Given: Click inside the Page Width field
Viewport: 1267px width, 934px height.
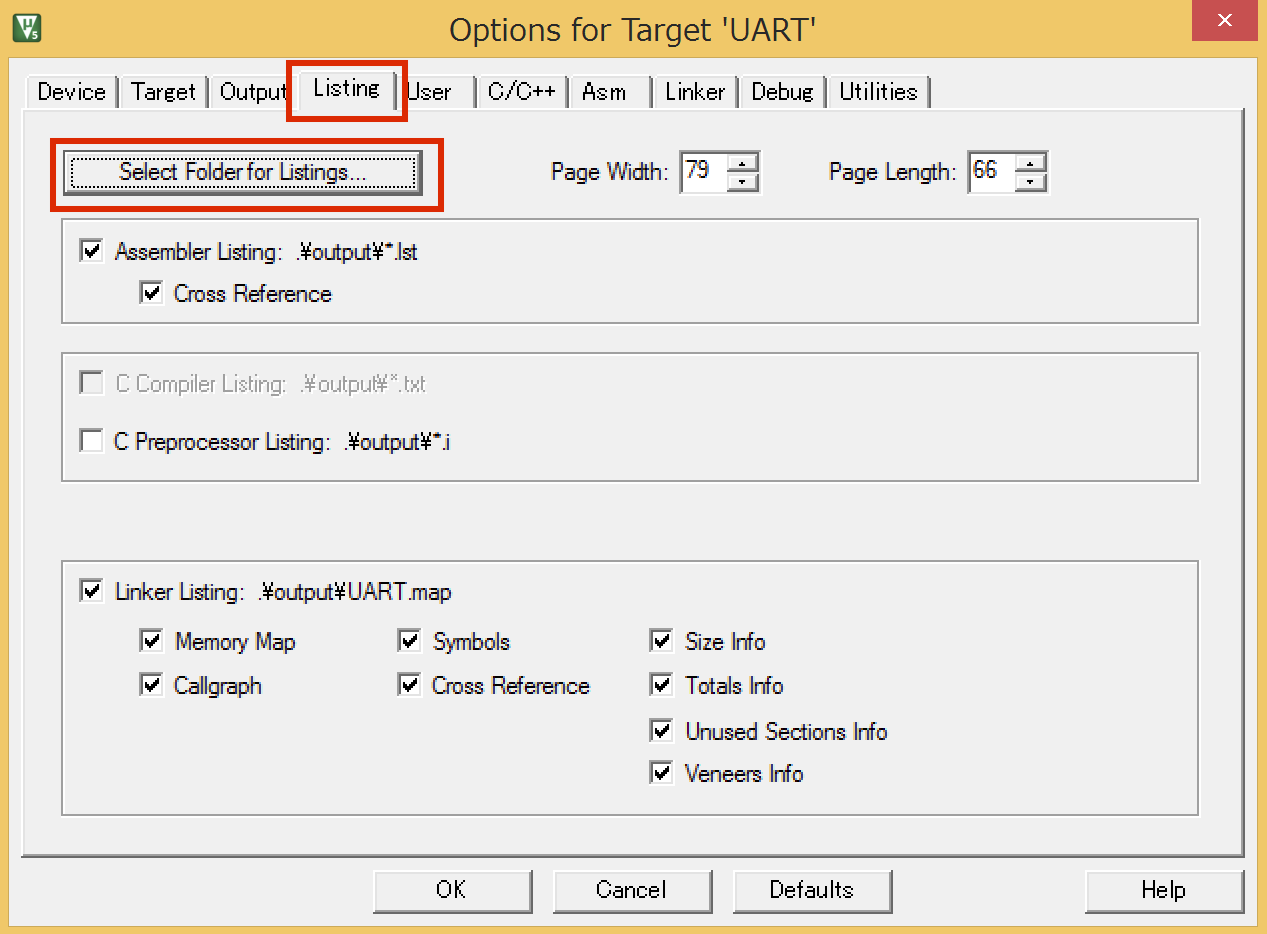Looking at the screenshot, I should (x=702, y=172).
